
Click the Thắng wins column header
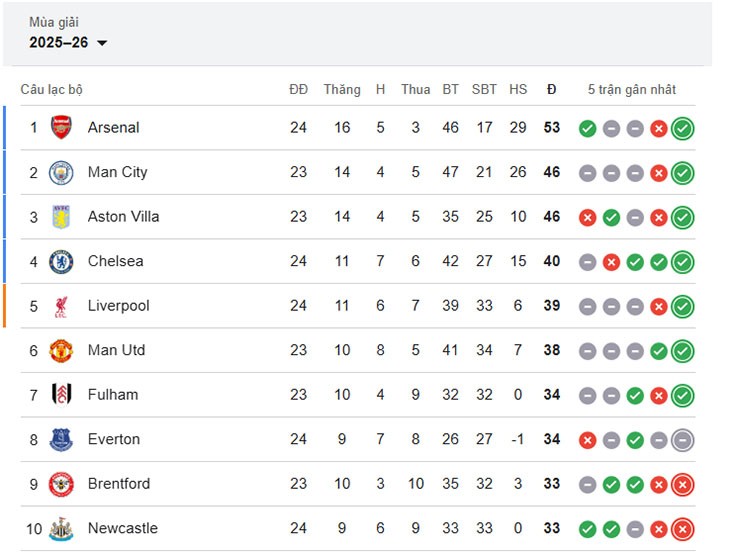pos(342,90)
